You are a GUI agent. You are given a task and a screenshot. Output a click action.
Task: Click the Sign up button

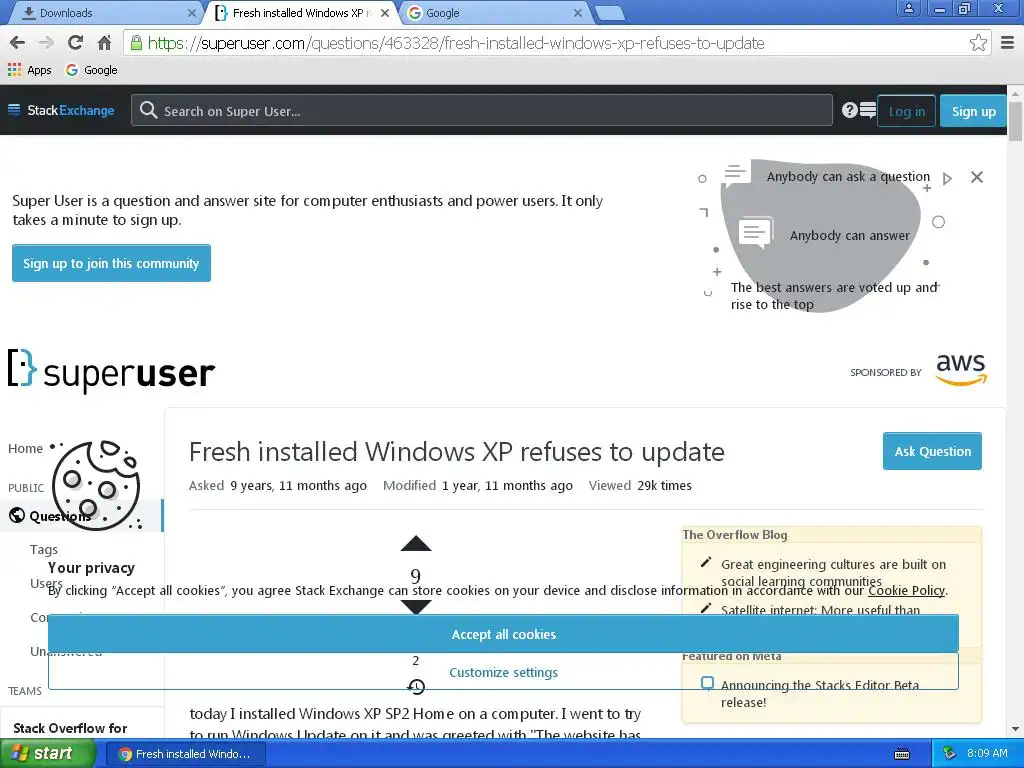tap(973, 111)
